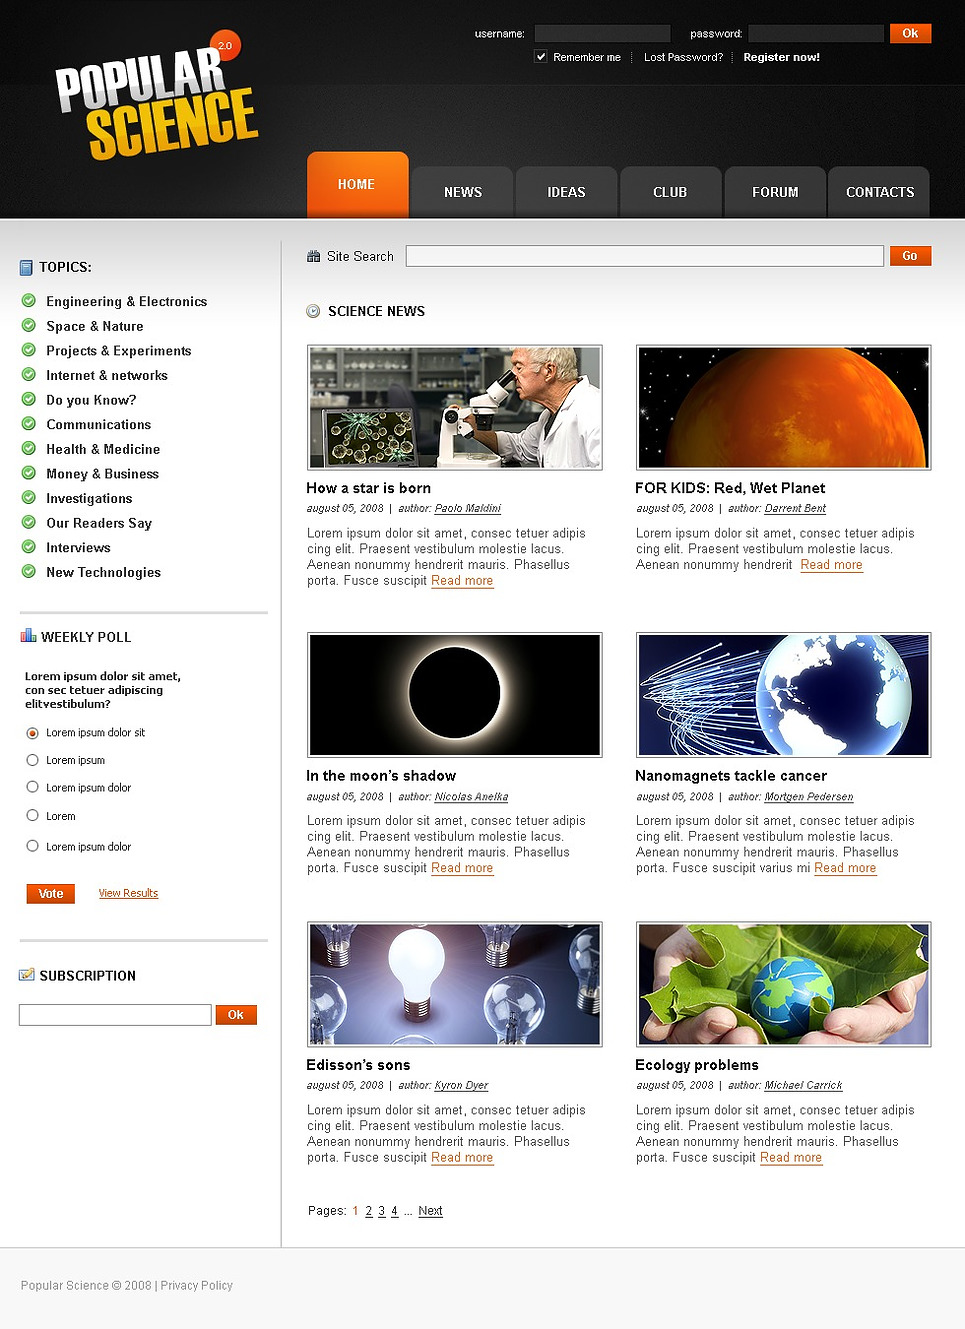Focus the username field

coord(602,33)
